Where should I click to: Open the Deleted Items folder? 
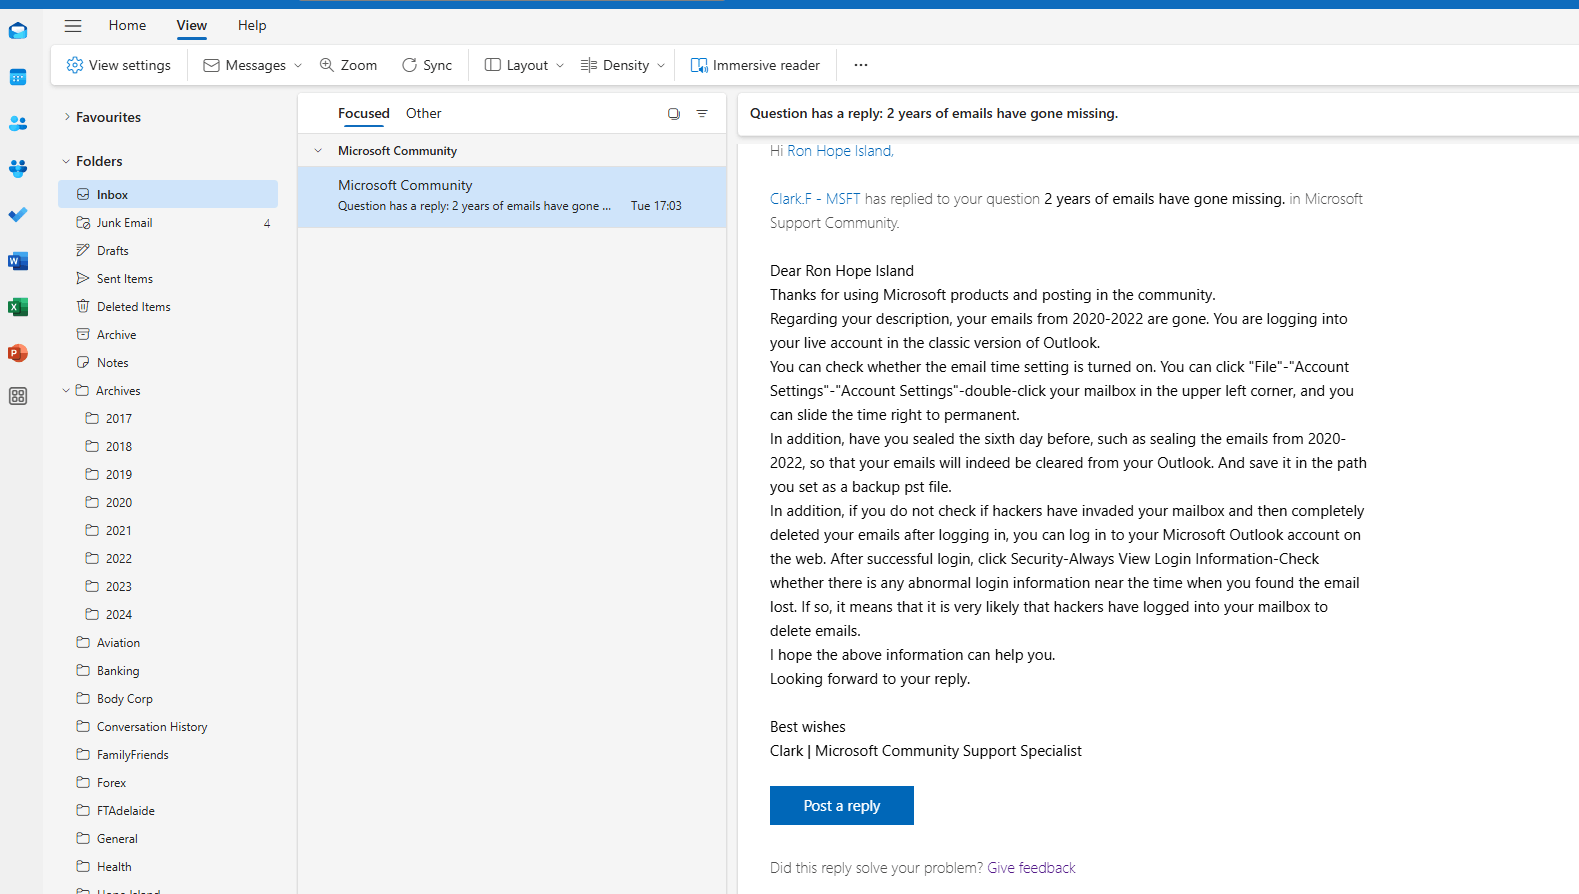point(168,307)
